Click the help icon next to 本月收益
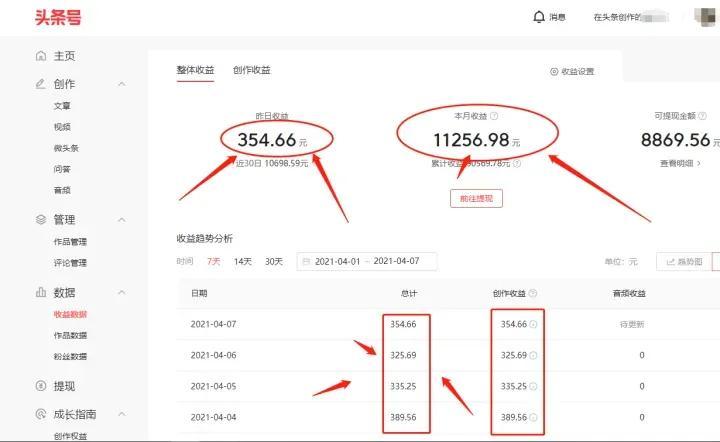The height and width of the screenshot is (442, 720). 494,116
